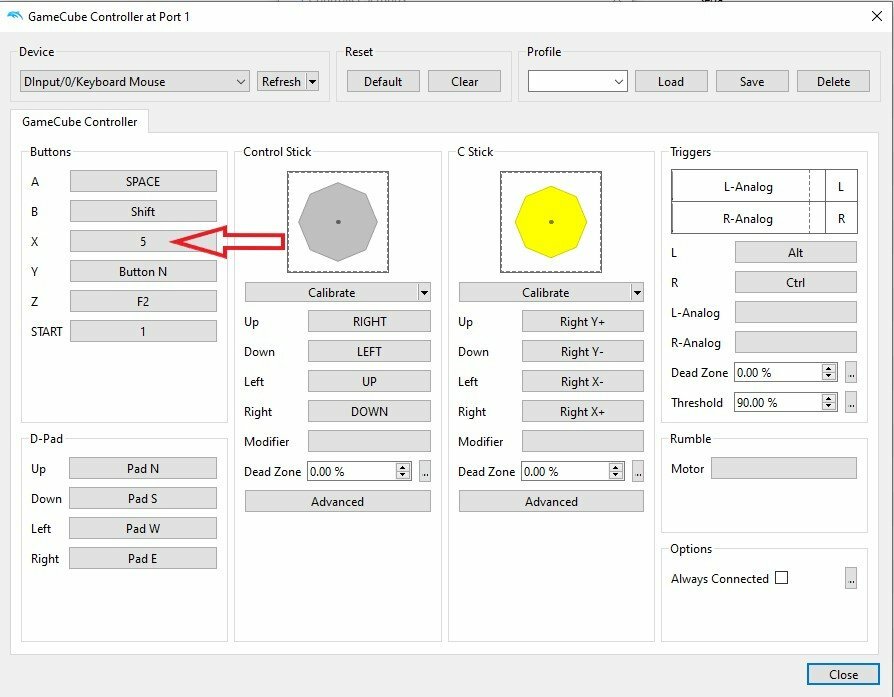
Task: Remap Control Stick Up set to RIGHT
Action: pos(369,322)
